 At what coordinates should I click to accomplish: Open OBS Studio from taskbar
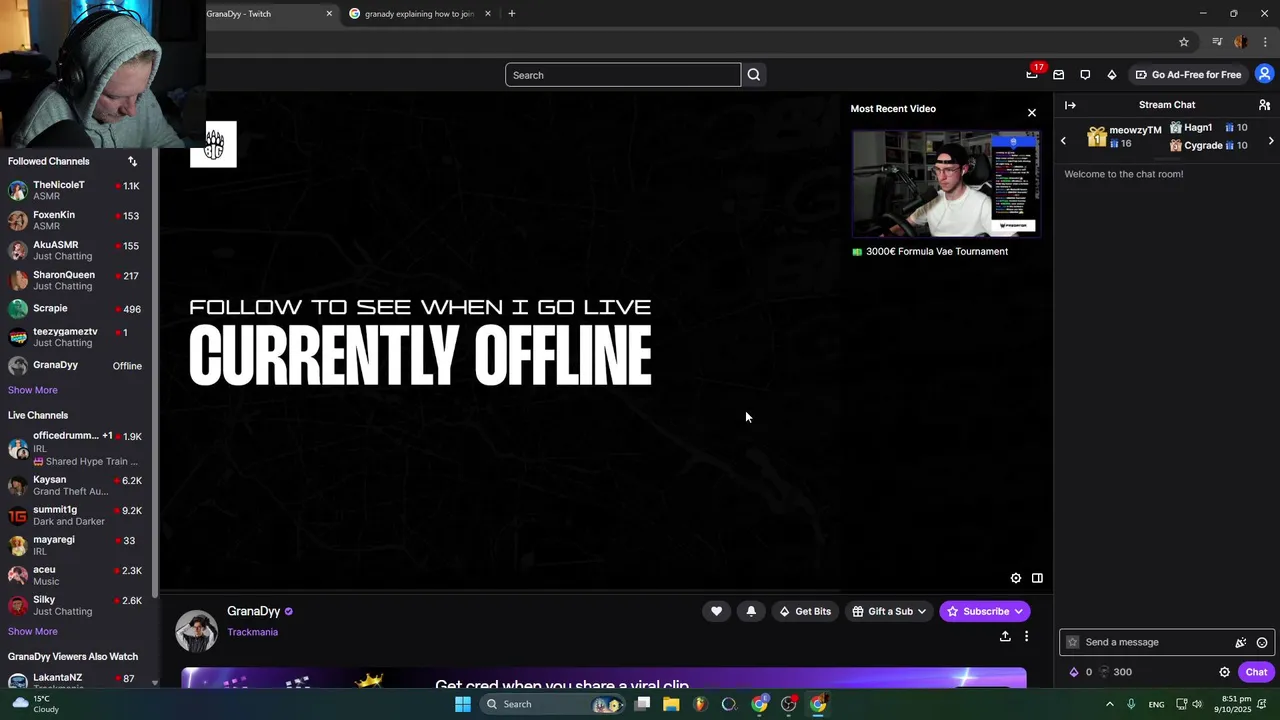pyautogui.click(x=789, y=704)
